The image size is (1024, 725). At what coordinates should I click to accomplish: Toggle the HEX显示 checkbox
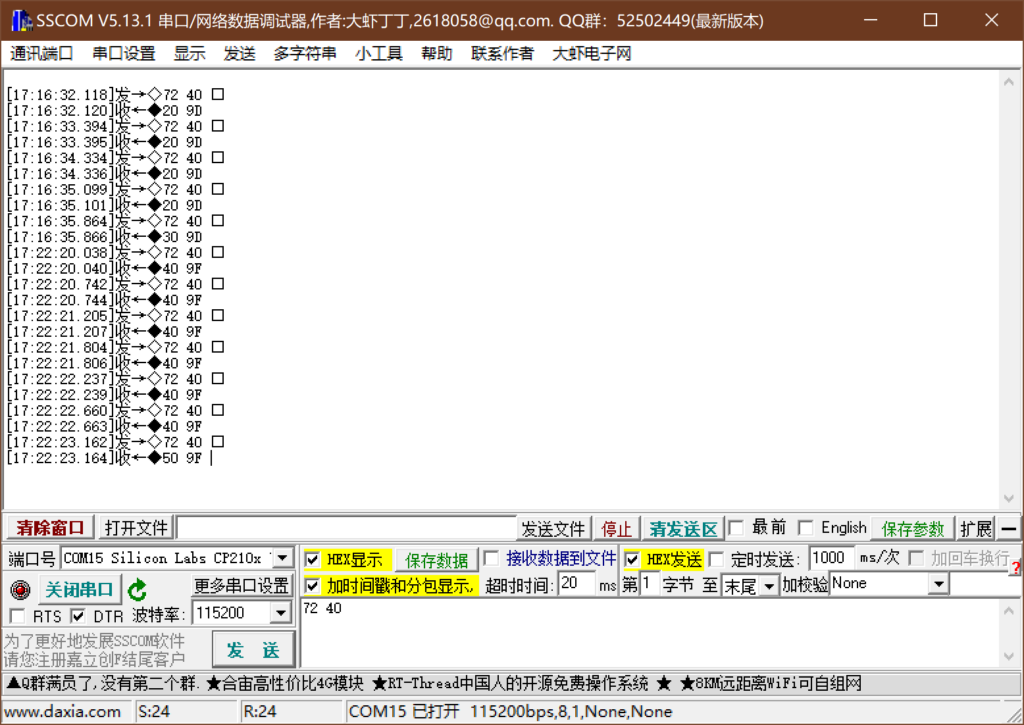point(313,559)
